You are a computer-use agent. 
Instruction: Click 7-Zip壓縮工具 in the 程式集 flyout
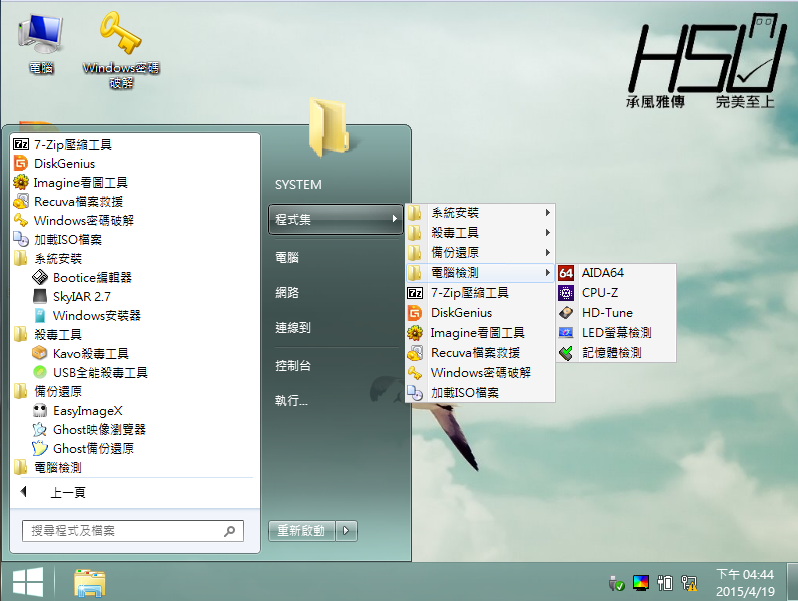point(480,293)
